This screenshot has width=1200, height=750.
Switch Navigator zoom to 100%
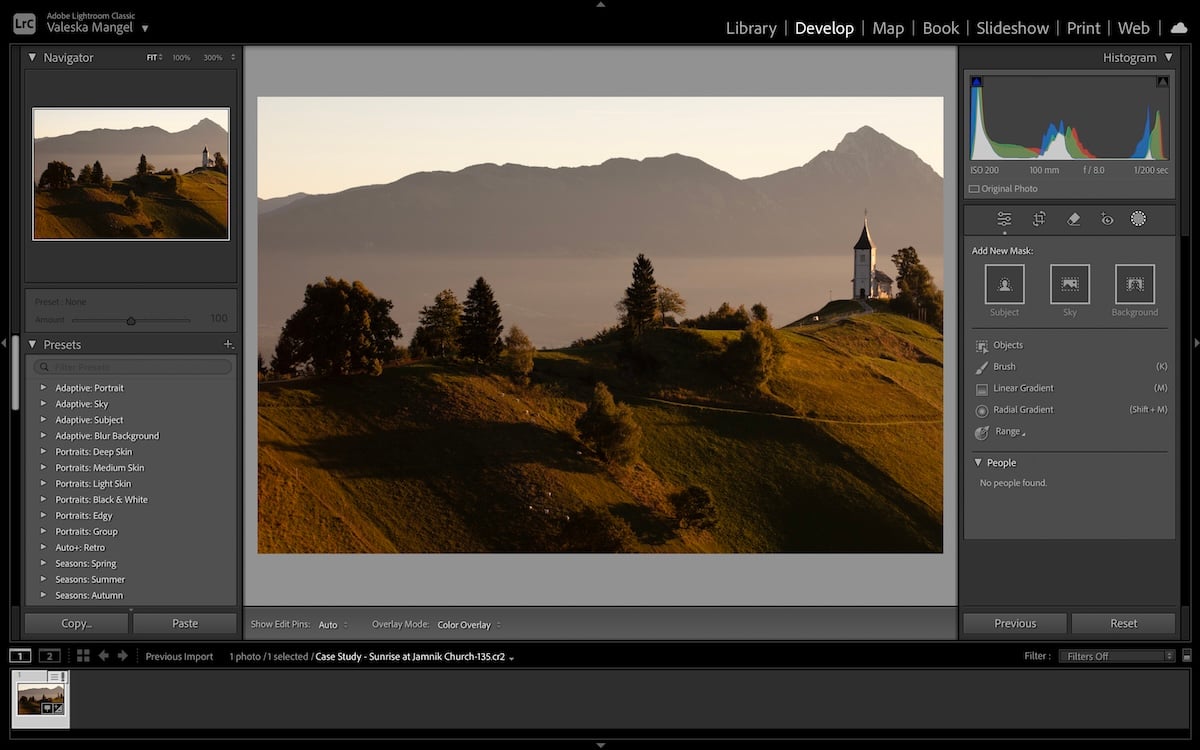[x=180, y=57]
